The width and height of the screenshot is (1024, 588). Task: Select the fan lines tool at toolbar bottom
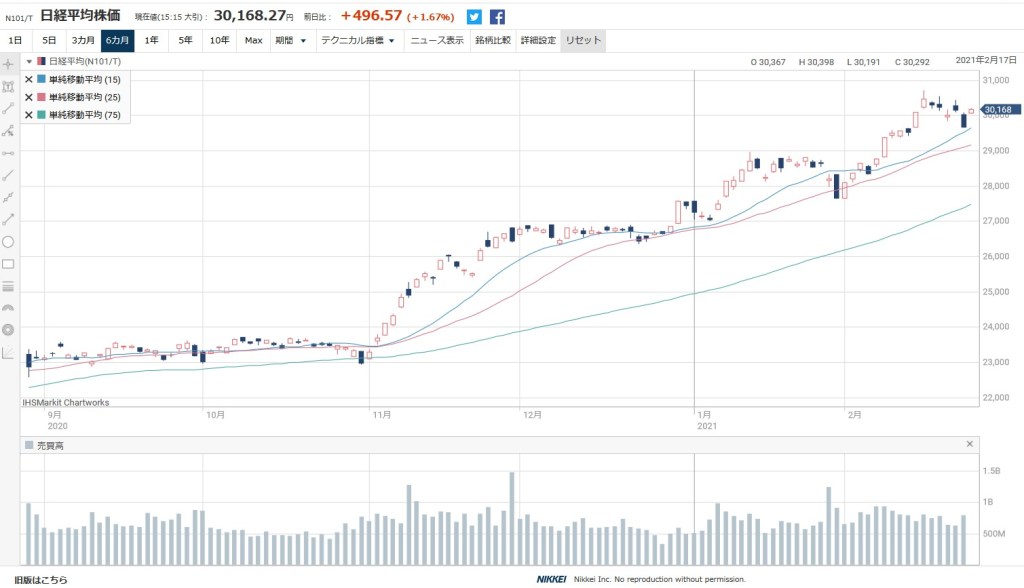pos(9,352)
